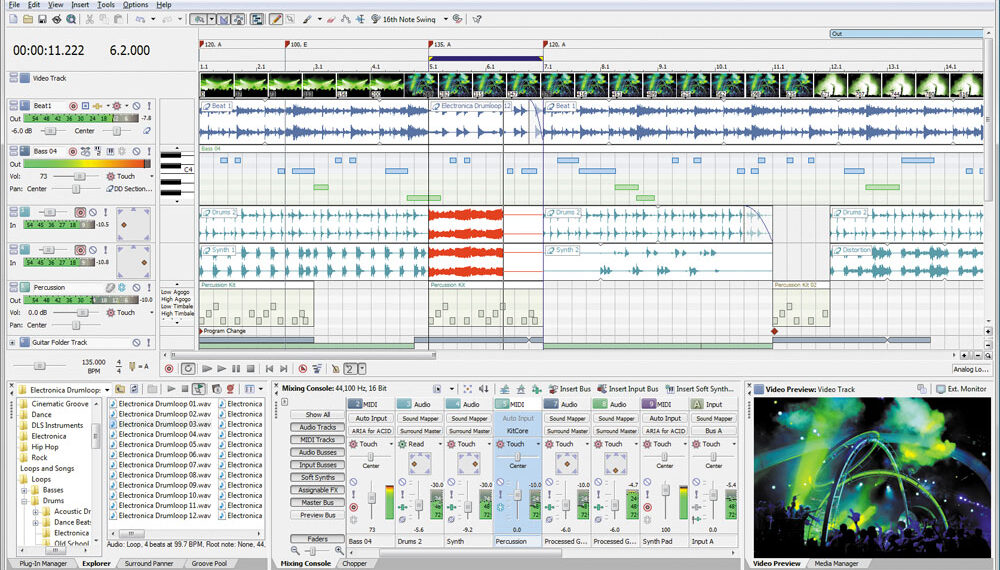This screenshot has width=1000, height=570.
Task: Open the Insert menu
Action: coord(80,5)
